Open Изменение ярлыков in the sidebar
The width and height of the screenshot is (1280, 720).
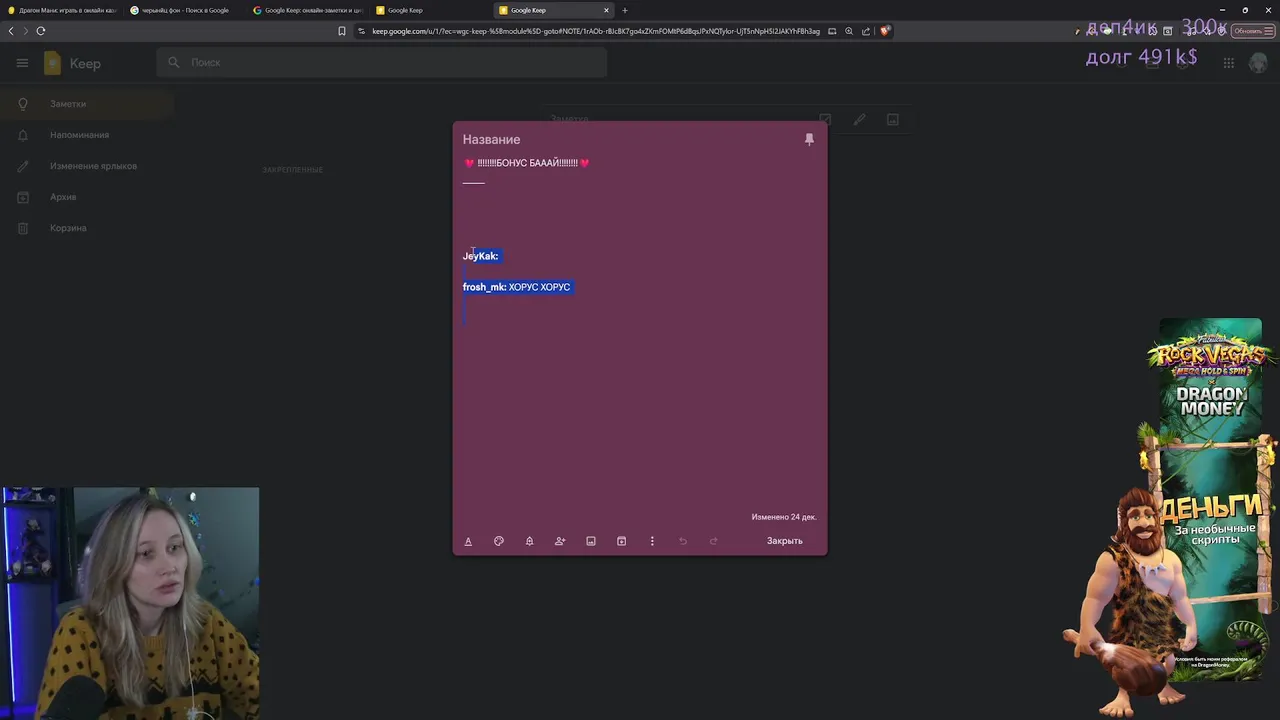tap(87, 166)
